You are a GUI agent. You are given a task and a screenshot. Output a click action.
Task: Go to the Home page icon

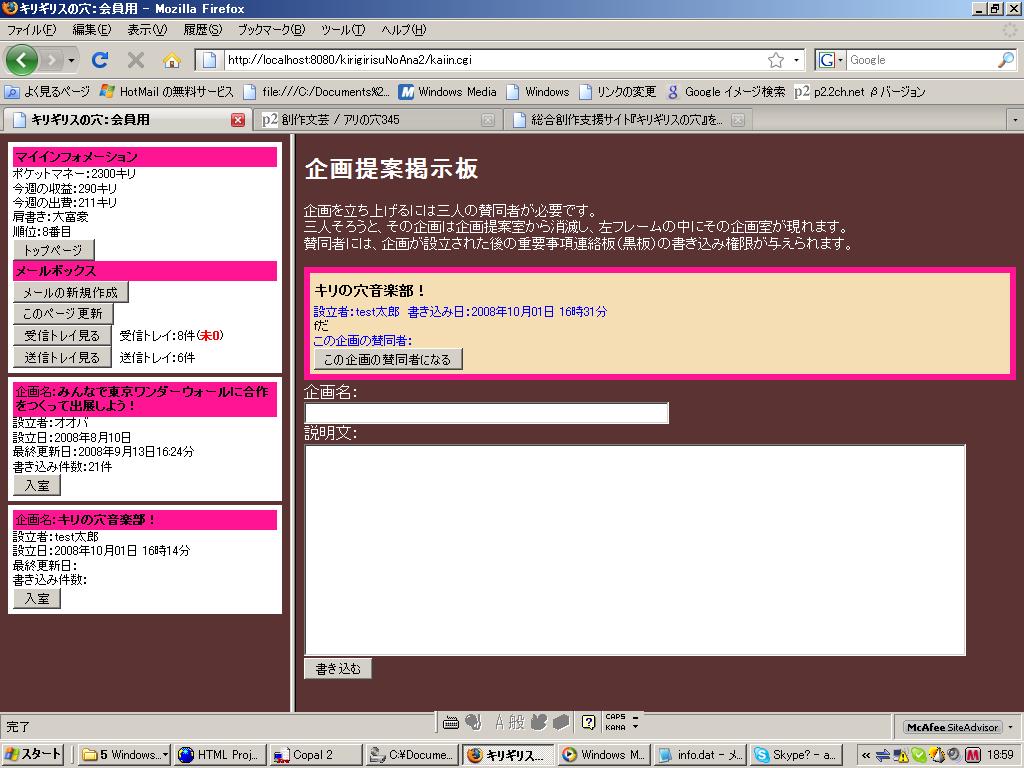coord(172,61)
